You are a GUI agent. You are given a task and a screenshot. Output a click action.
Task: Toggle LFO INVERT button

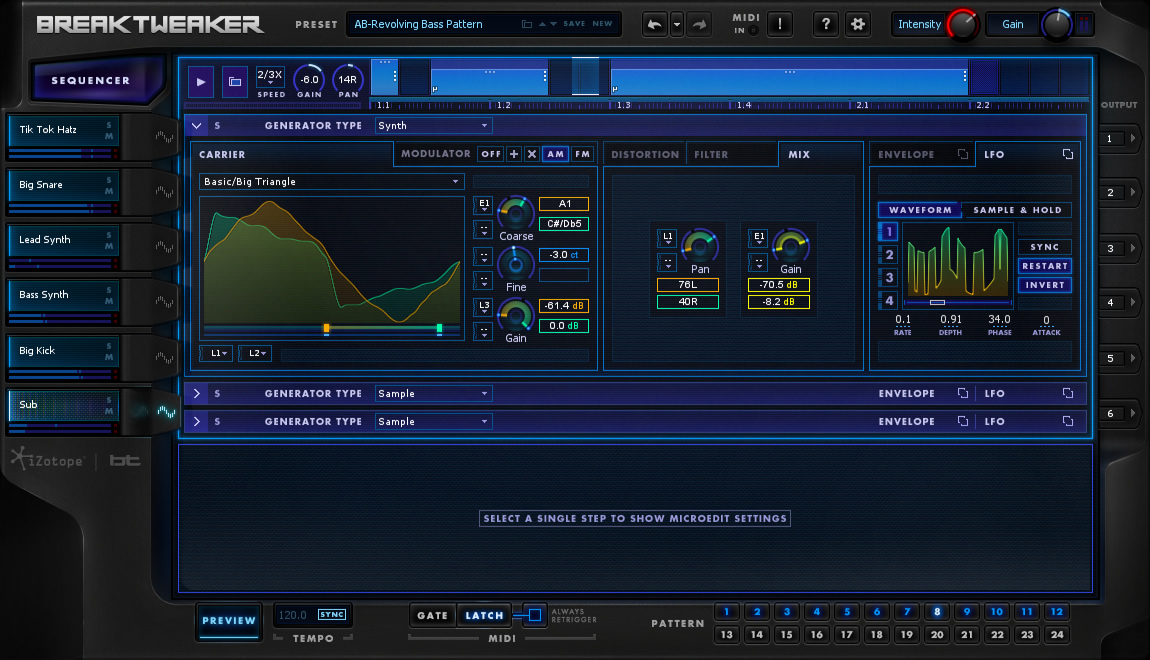click(1044, 285)
